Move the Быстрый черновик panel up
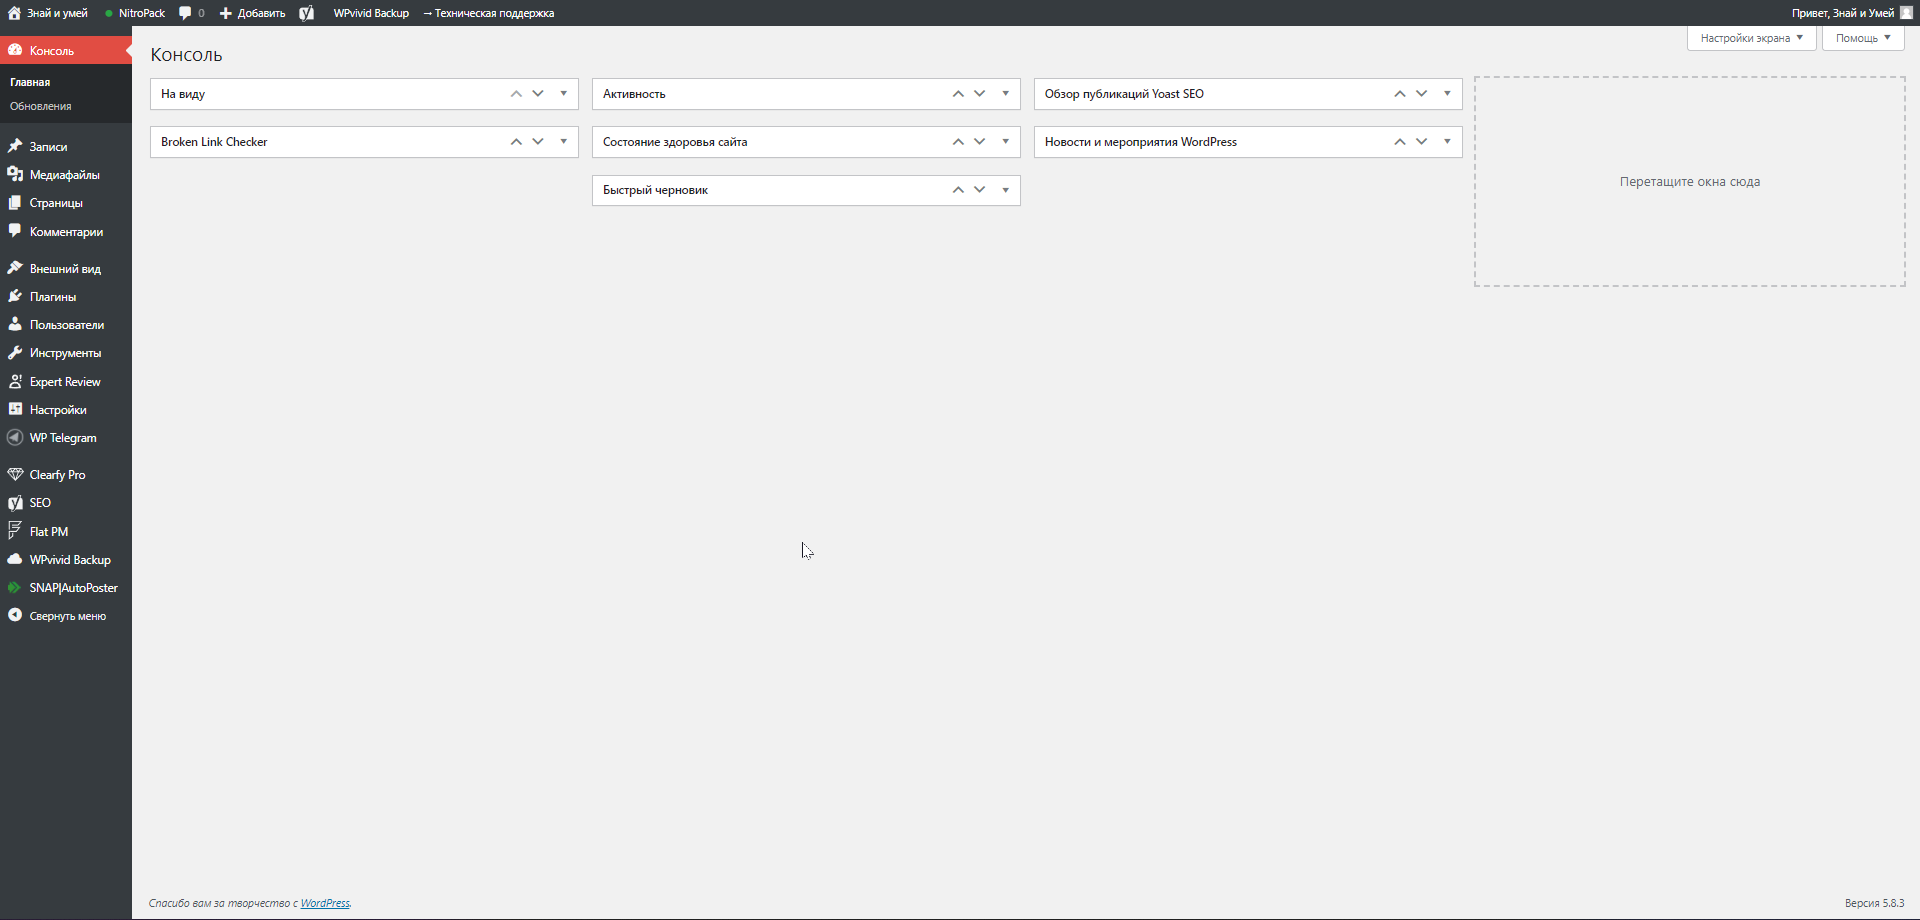The height and width of the screenshot is (920, 1920). click(958, 190)
